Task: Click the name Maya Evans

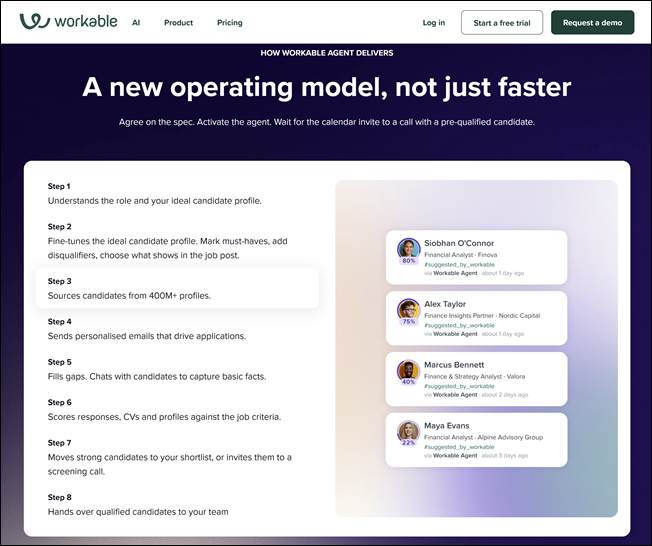Action: (x=446, y=426)
